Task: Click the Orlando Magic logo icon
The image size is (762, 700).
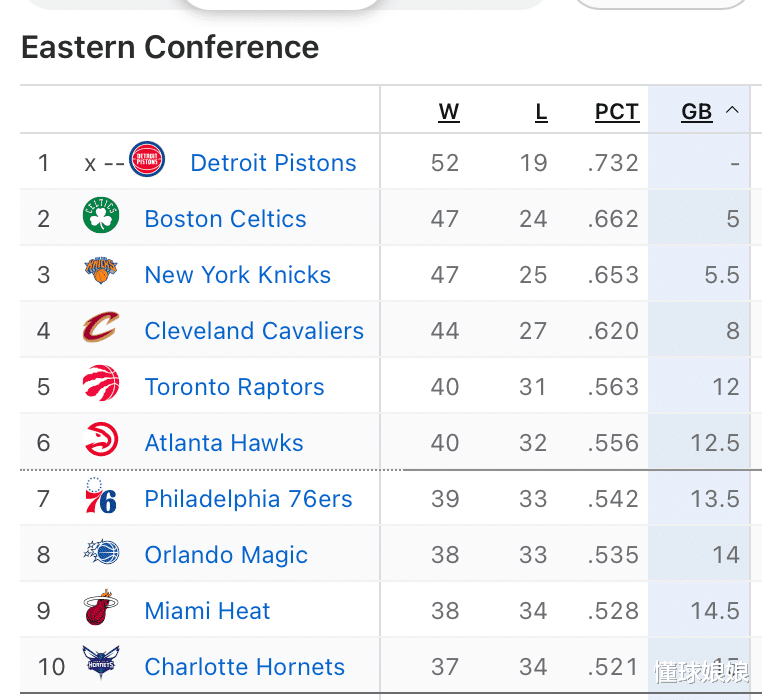Action: coord(101,553)
